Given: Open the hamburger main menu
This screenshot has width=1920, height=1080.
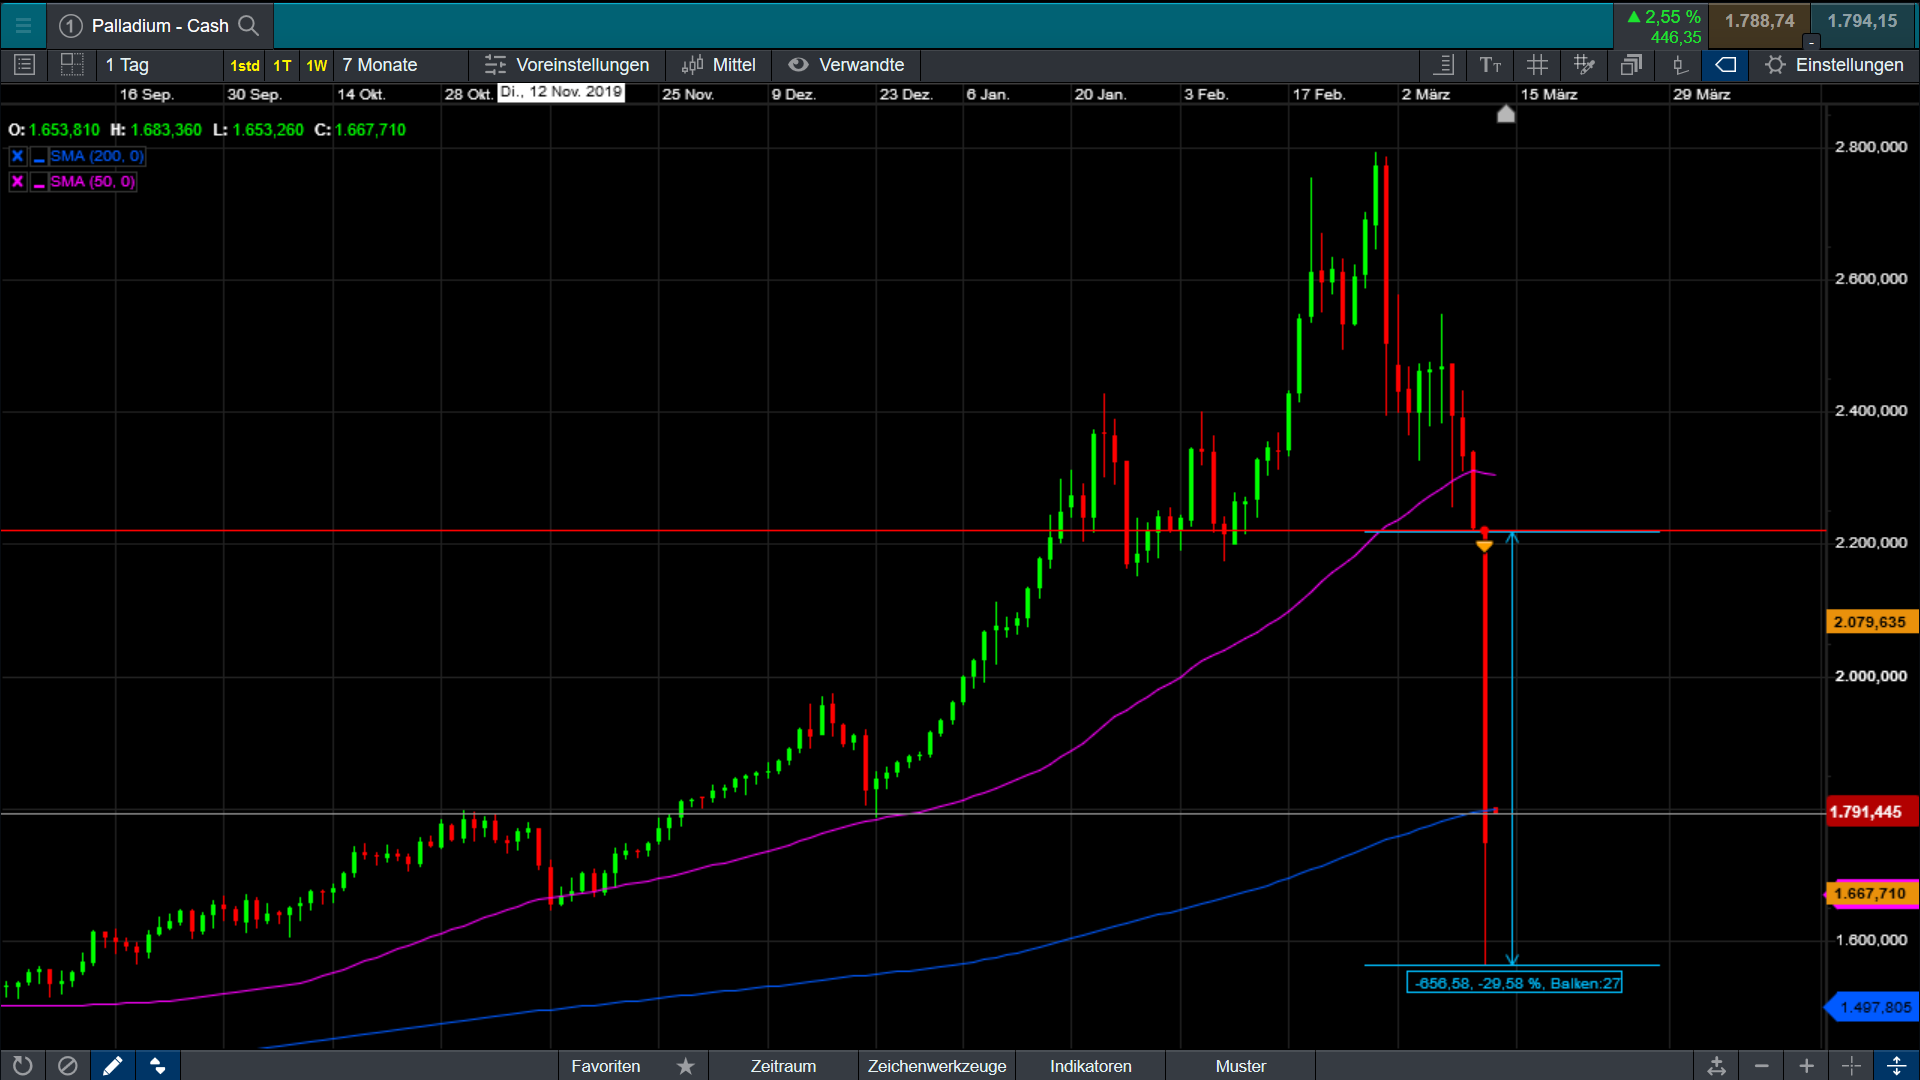Looking at the screenshot, I should point(23,25).
